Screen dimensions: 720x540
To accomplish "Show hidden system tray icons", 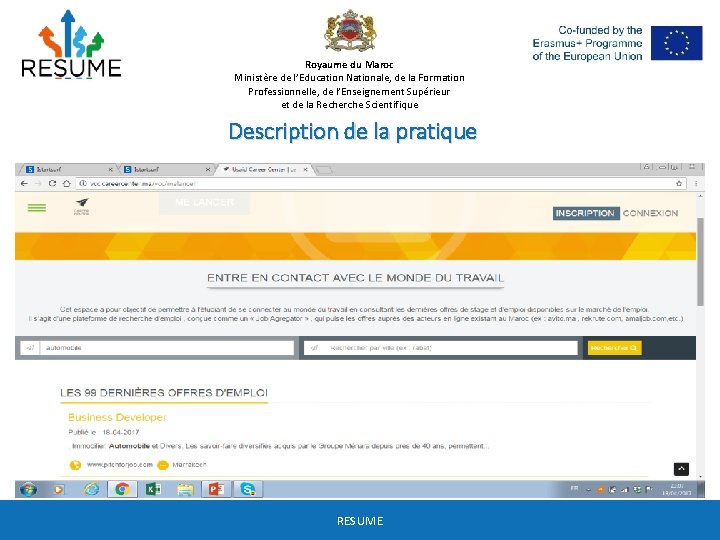I will pyautogui.click(x=588, y=489).
